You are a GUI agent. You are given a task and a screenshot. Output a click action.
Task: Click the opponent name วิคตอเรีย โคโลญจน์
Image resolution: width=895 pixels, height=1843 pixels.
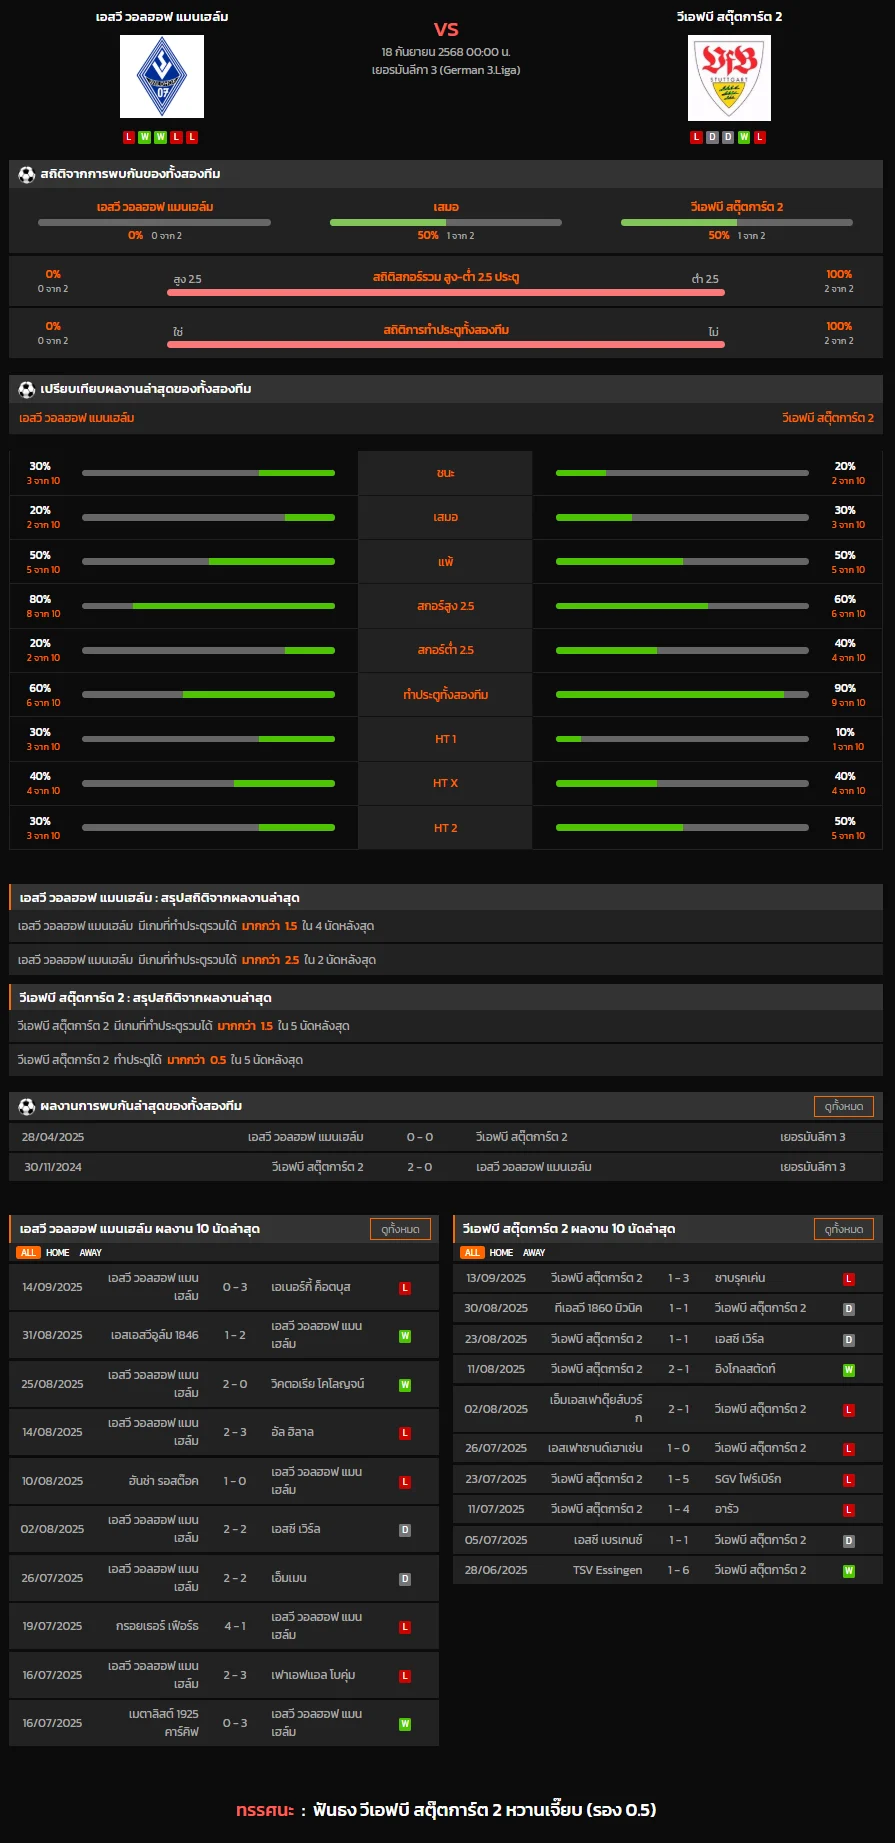click(318, 1385)
